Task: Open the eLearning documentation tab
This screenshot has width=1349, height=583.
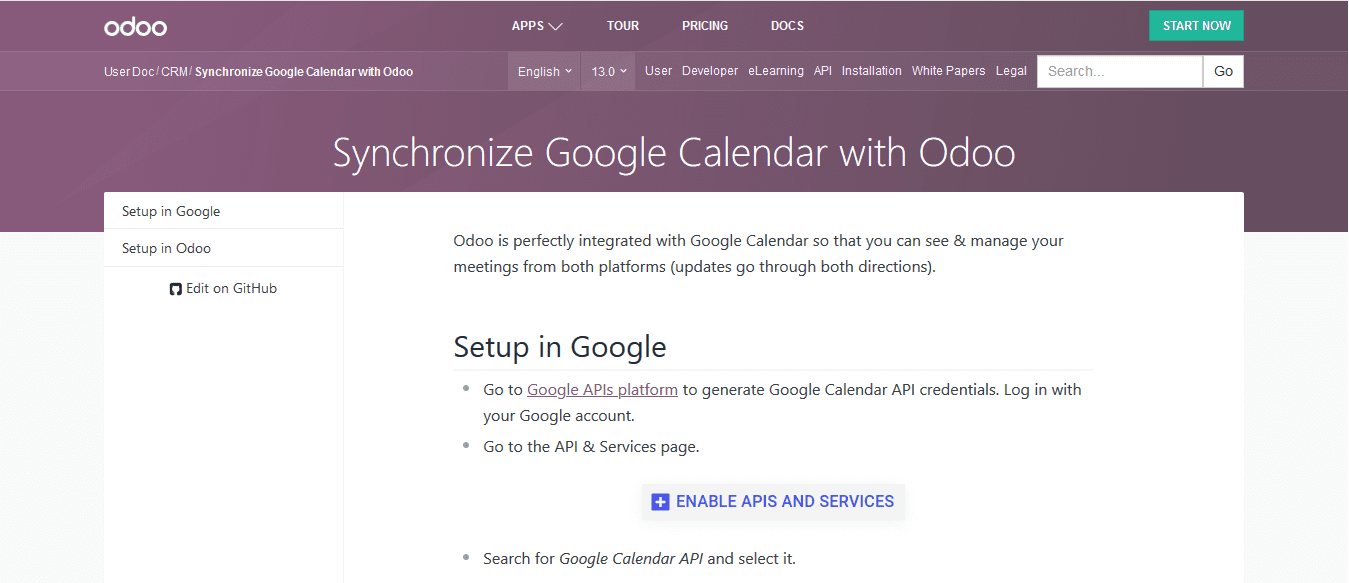Action: [x=776, y=71]
